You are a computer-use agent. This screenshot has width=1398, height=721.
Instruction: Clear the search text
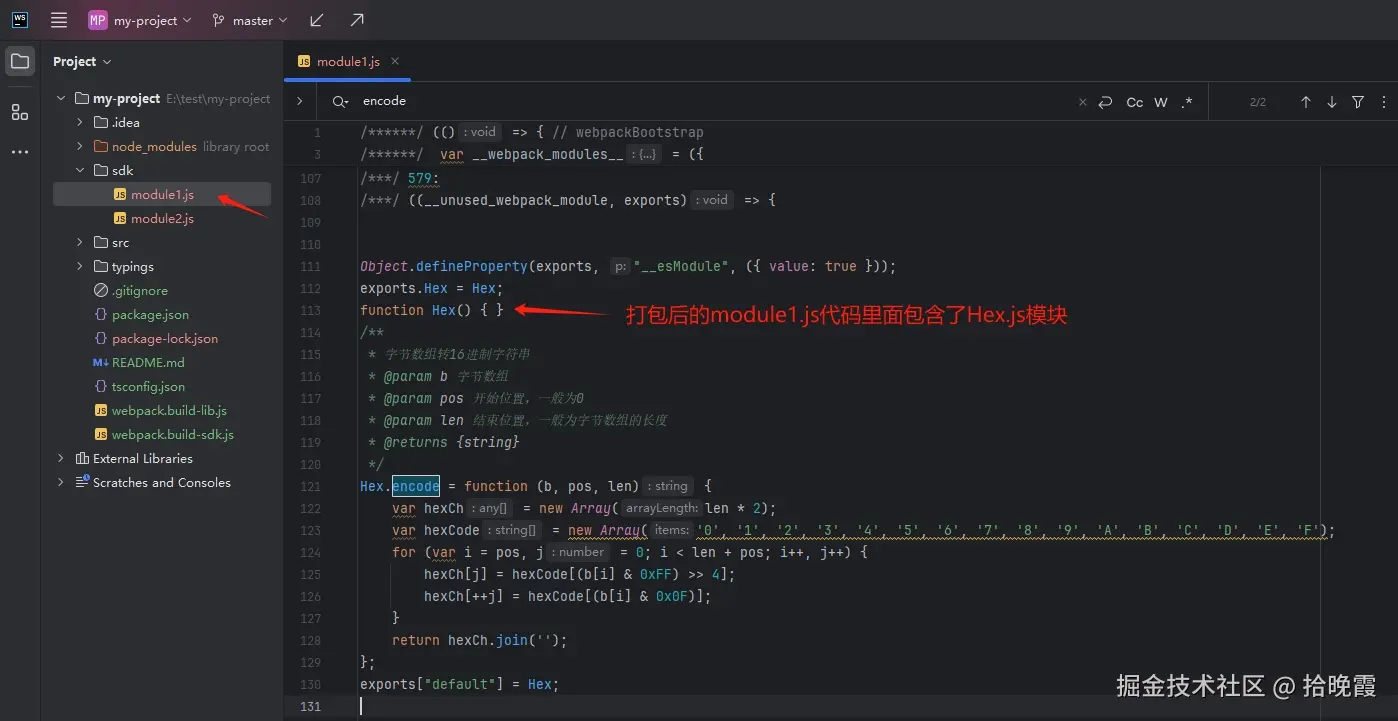1082,102
